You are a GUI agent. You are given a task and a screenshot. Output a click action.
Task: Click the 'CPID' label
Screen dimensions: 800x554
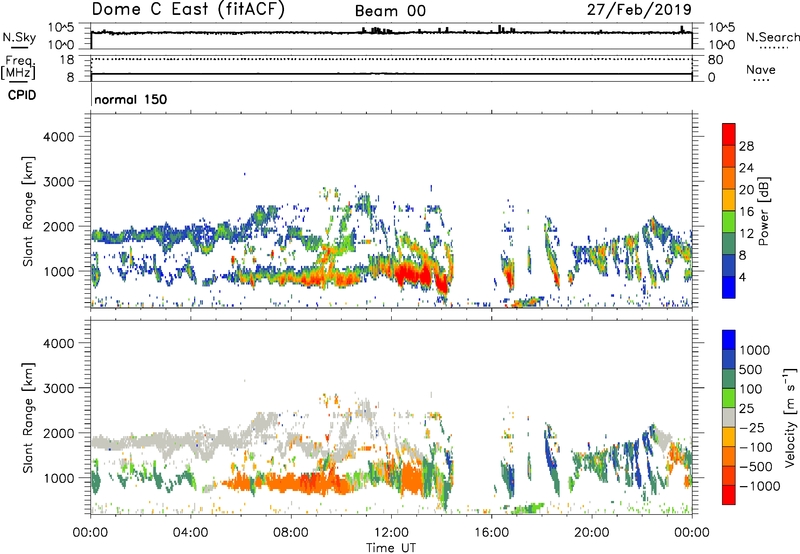click(x=22, y=95)
